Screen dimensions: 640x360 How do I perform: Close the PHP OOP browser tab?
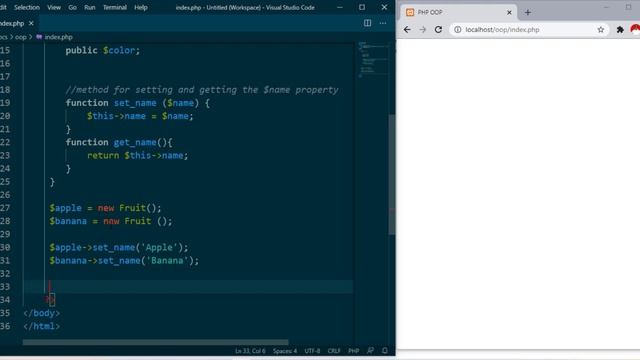click(x=509, y=13)
